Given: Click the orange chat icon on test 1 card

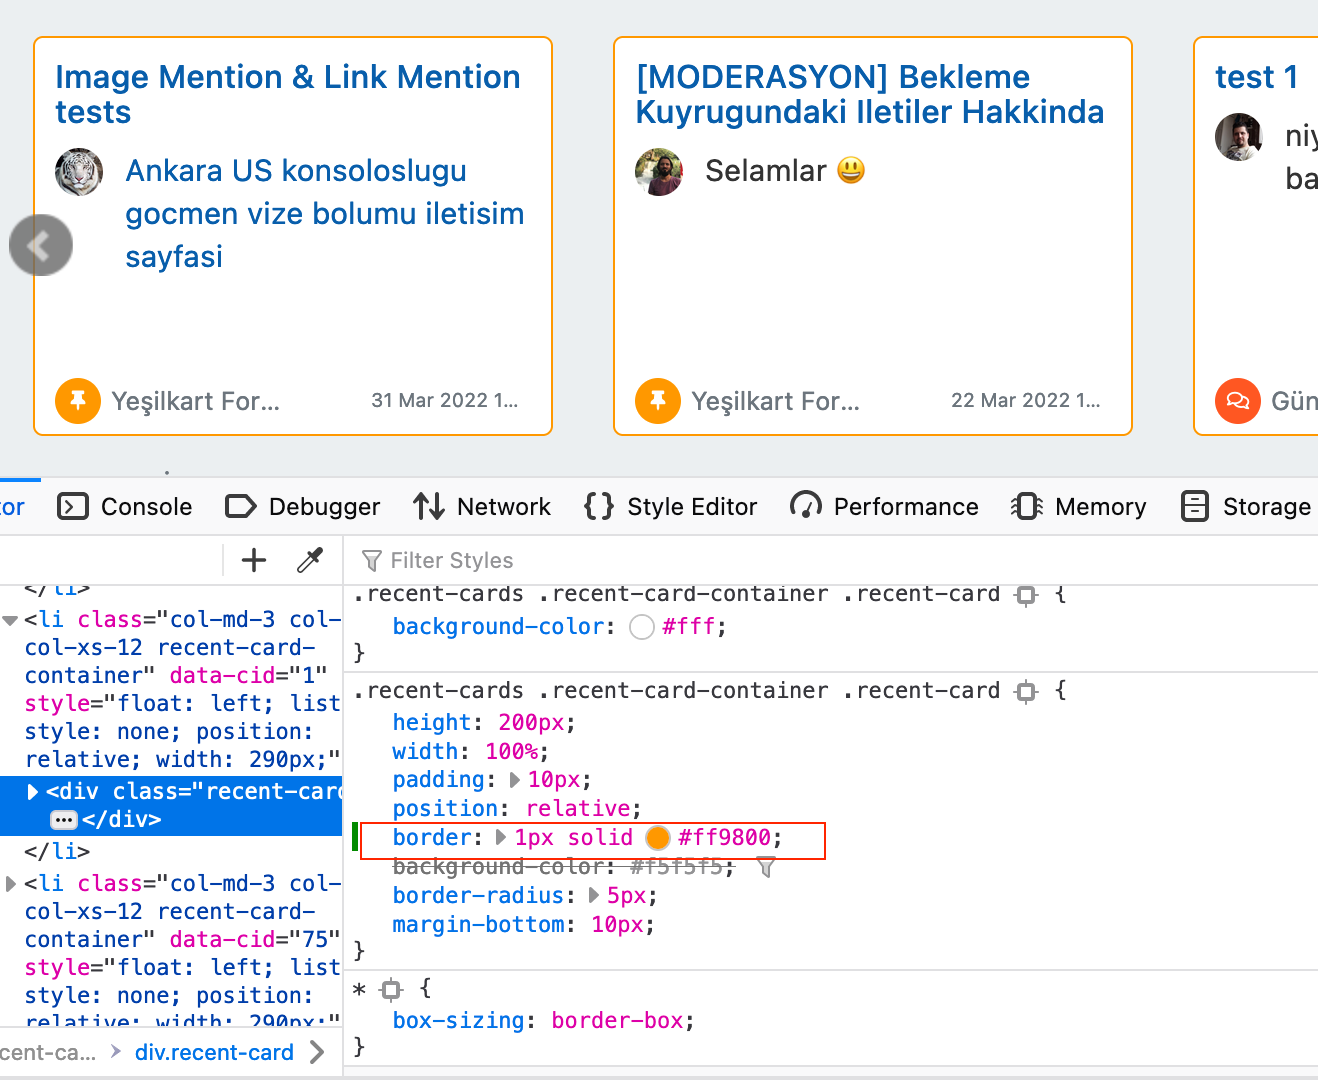Looking at the screenshot, I should (x=1237, y=401).
